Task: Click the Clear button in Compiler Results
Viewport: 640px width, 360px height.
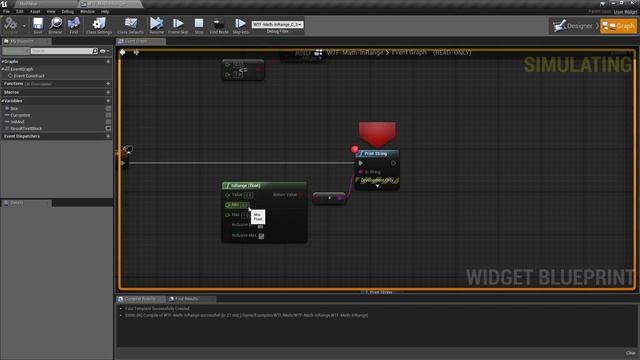Action: pyautogui.click(x=631, y=353)
